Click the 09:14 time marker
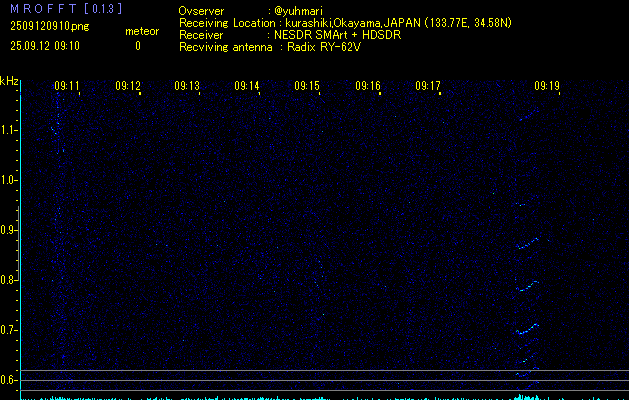629x400 pixels. pos(247,86)
